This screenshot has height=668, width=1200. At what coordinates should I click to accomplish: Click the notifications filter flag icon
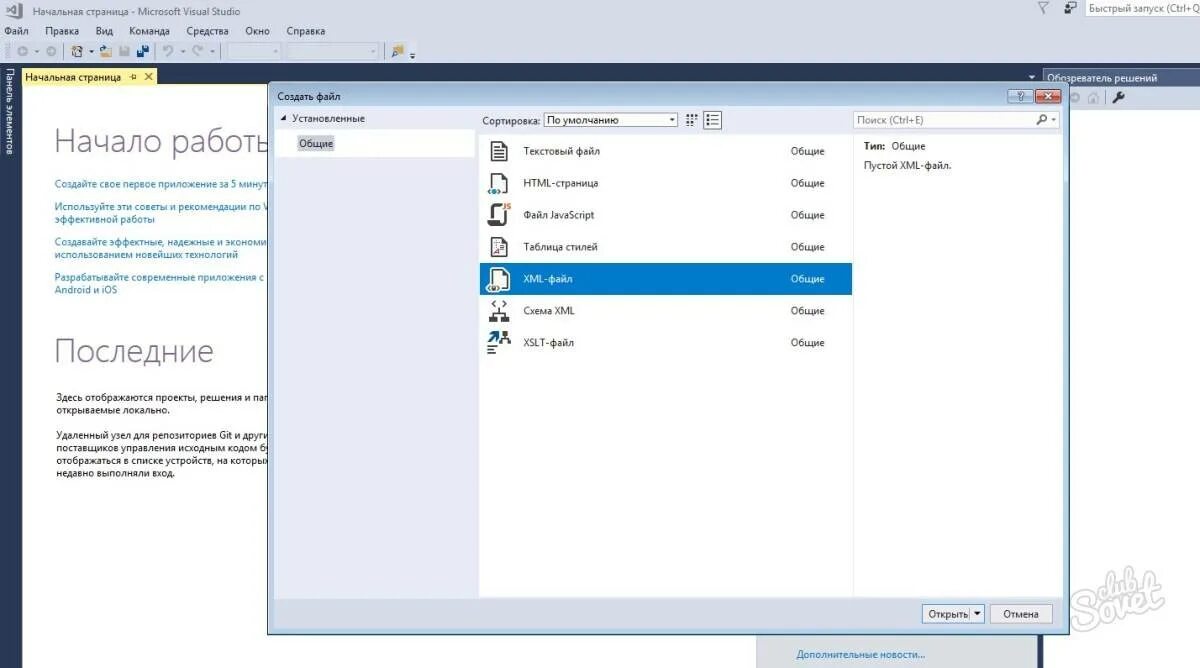coord(1043,8)
